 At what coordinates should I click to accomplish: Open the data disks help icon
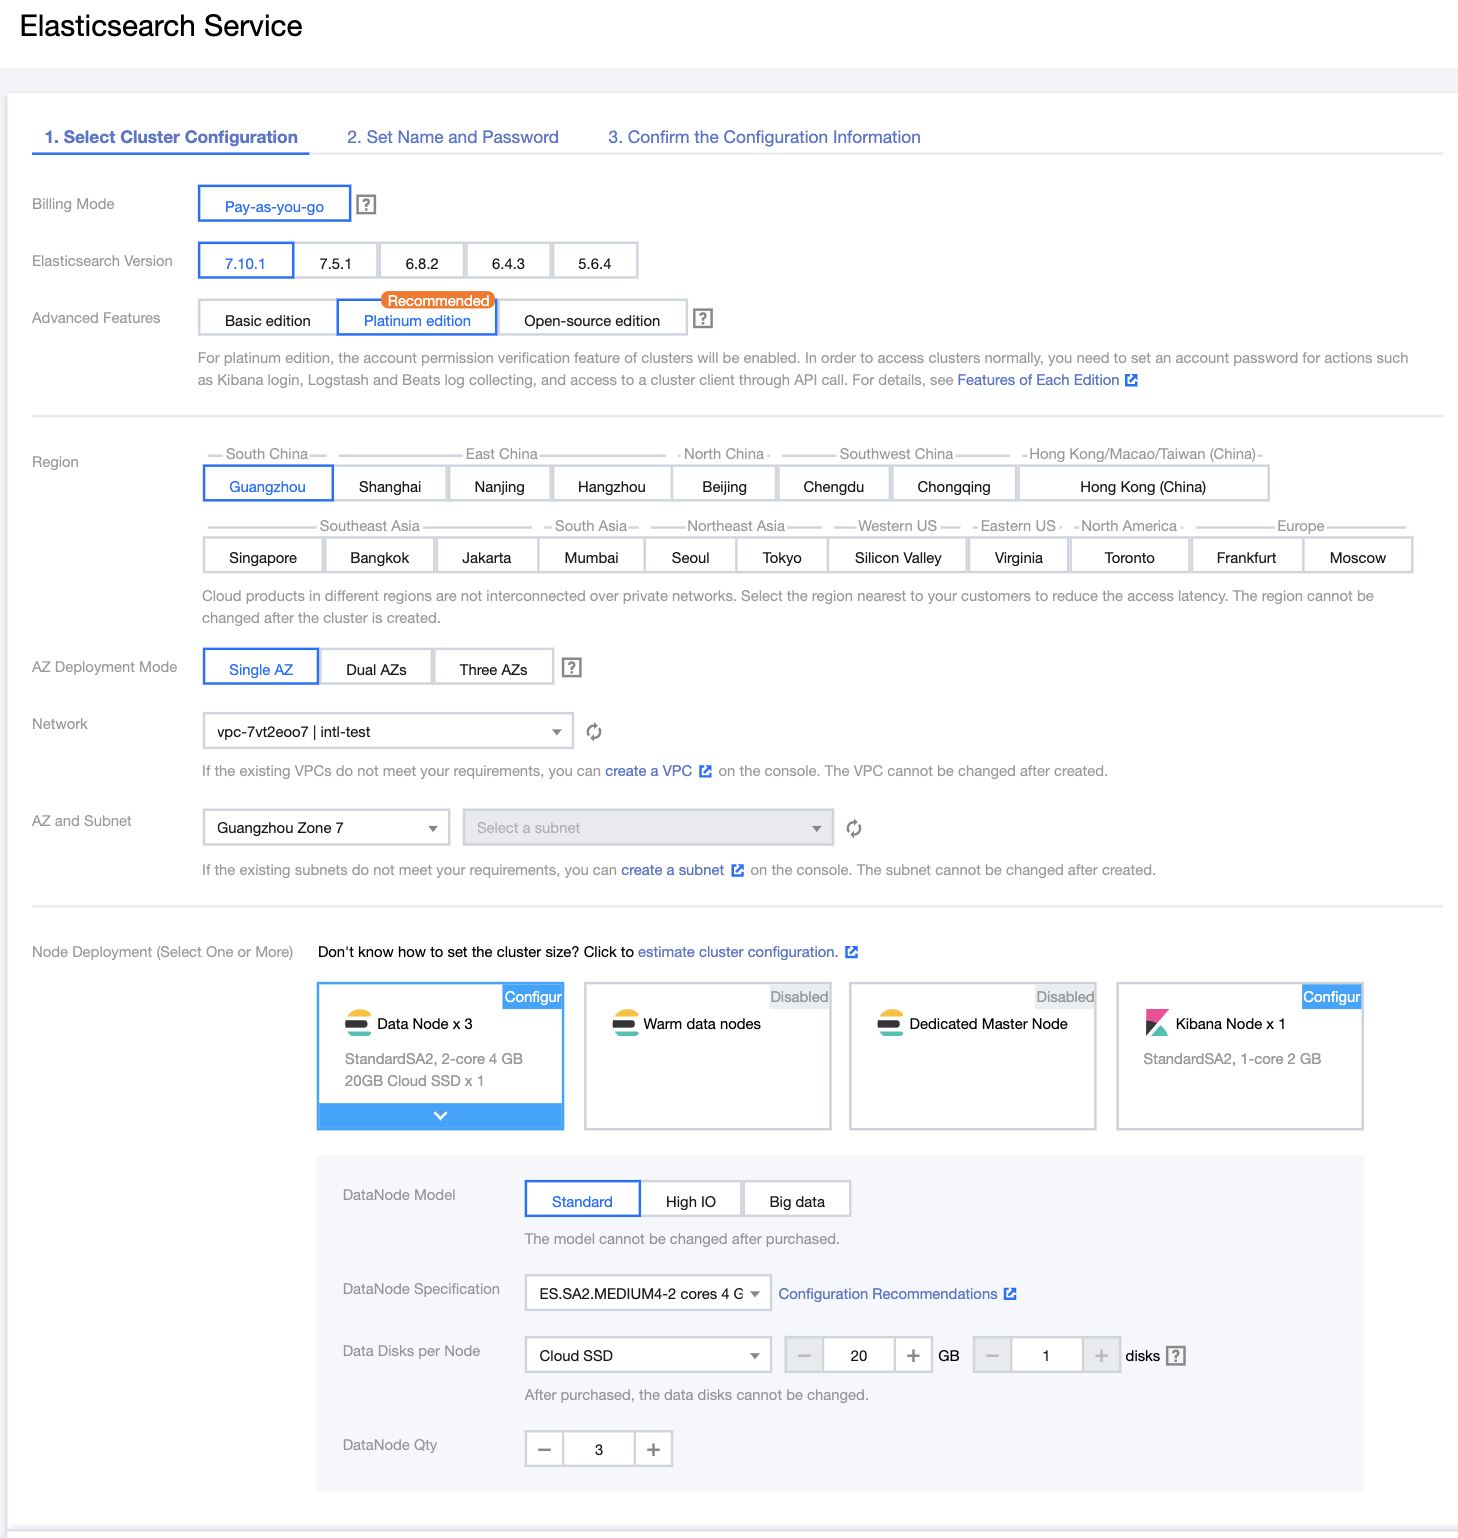point(1177,1356)
